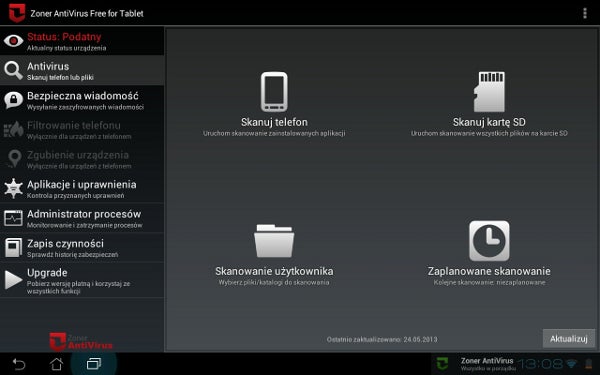600x375 pixels.
Task: Click the log pages icon for Zapis czynności
Action: (x=13, y=248)
